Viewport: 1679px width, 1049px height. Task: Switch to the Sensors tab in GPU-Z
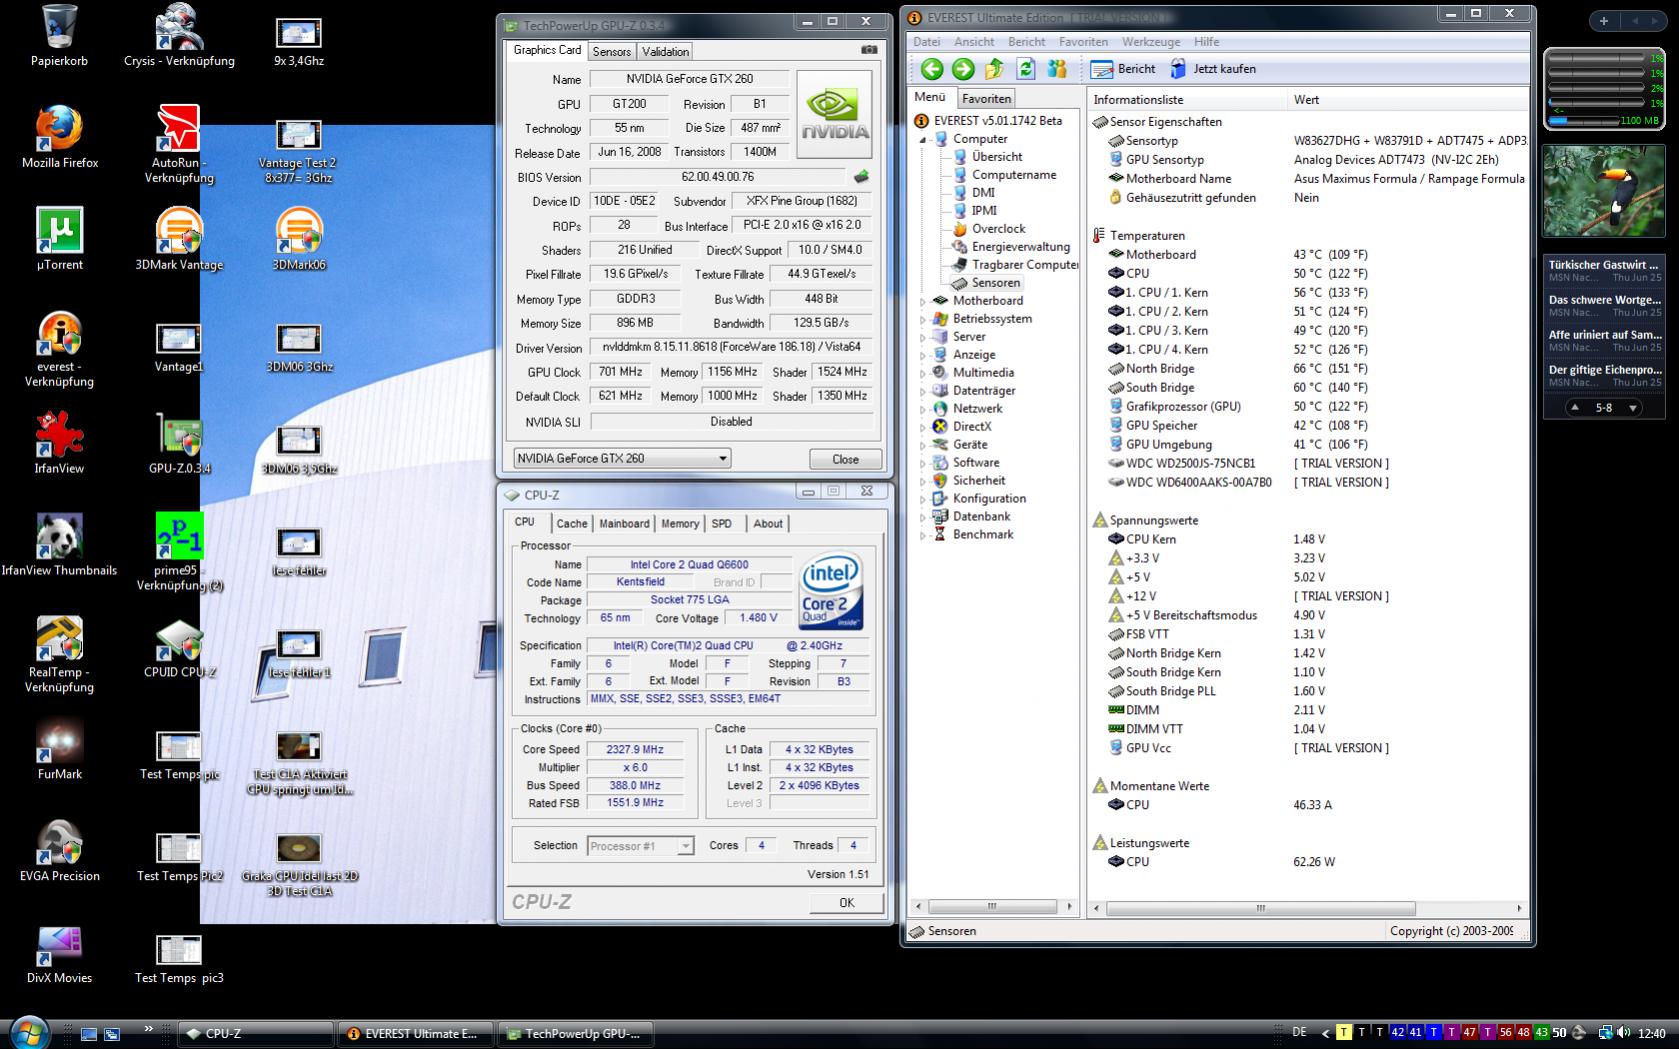pyautogui.click(x=612, y=51)
